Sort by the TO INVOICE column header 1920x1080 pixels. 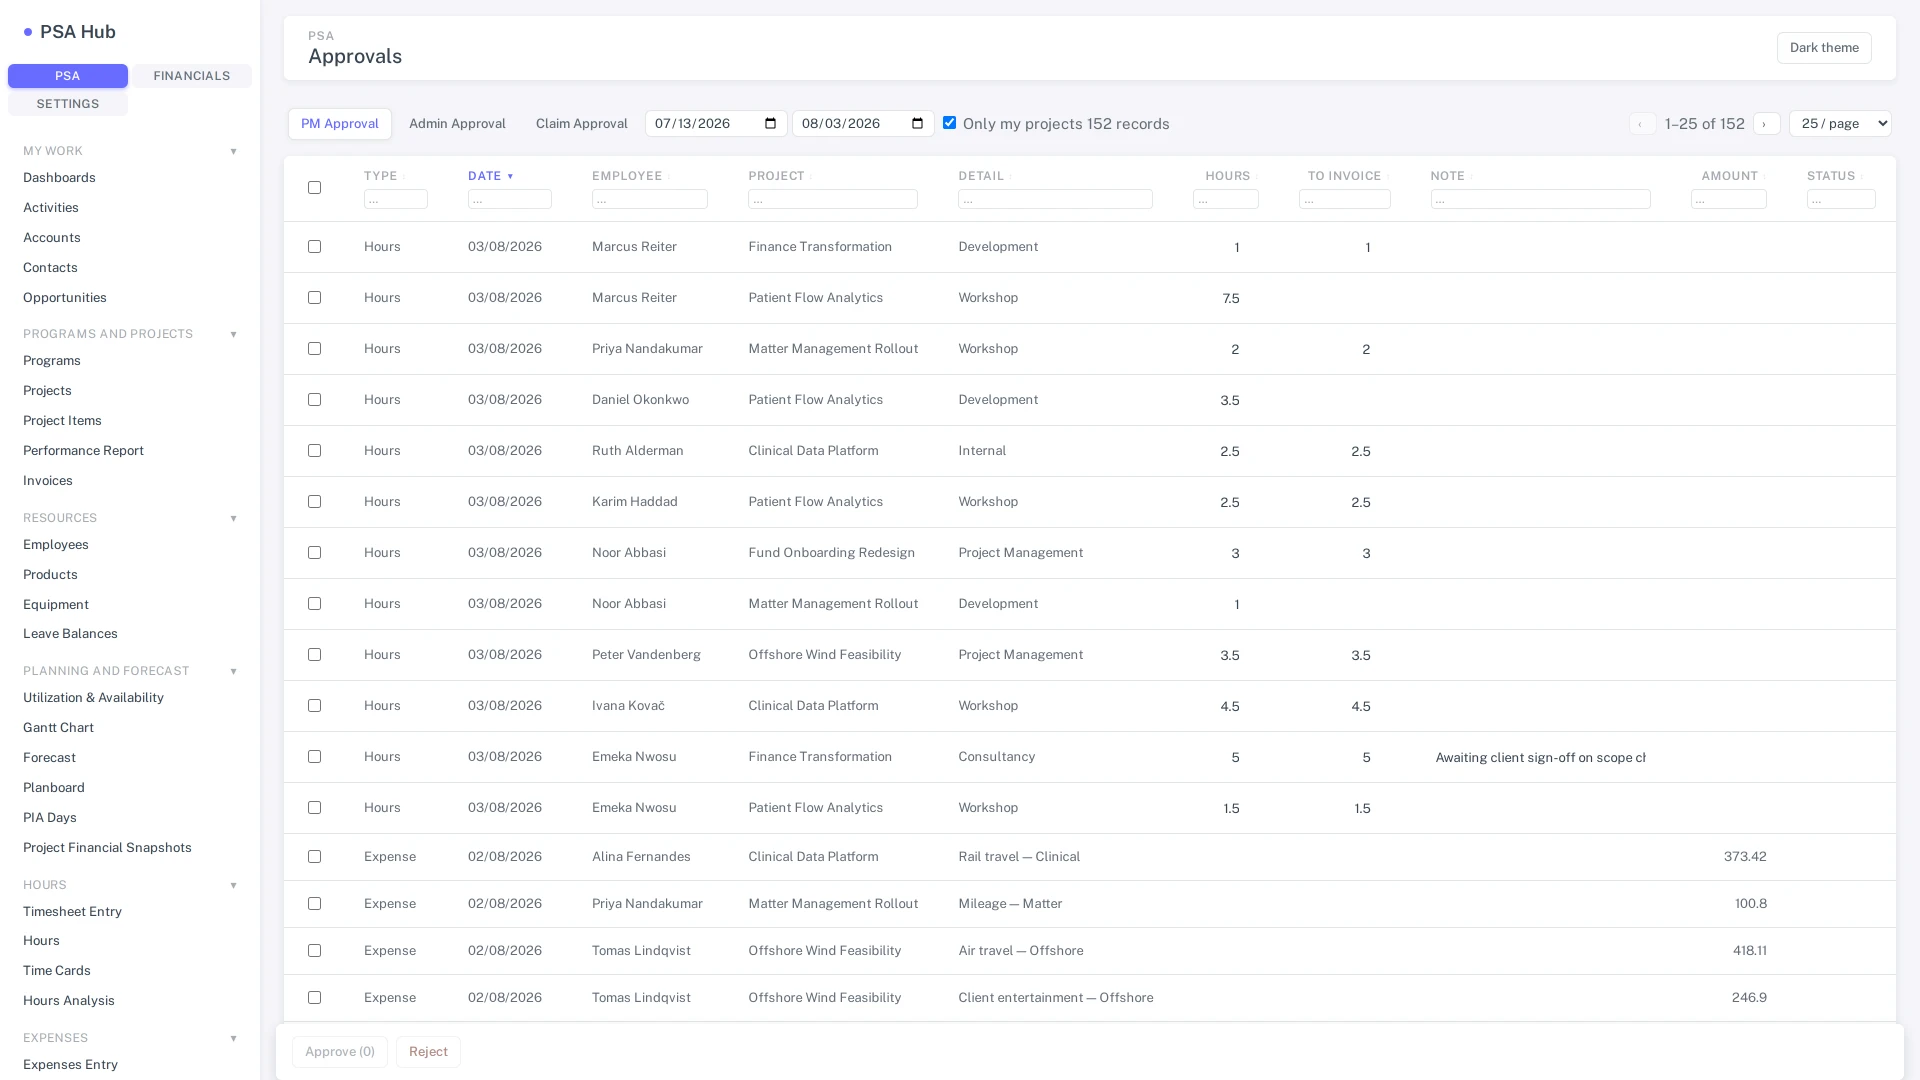coord(1344,176)
